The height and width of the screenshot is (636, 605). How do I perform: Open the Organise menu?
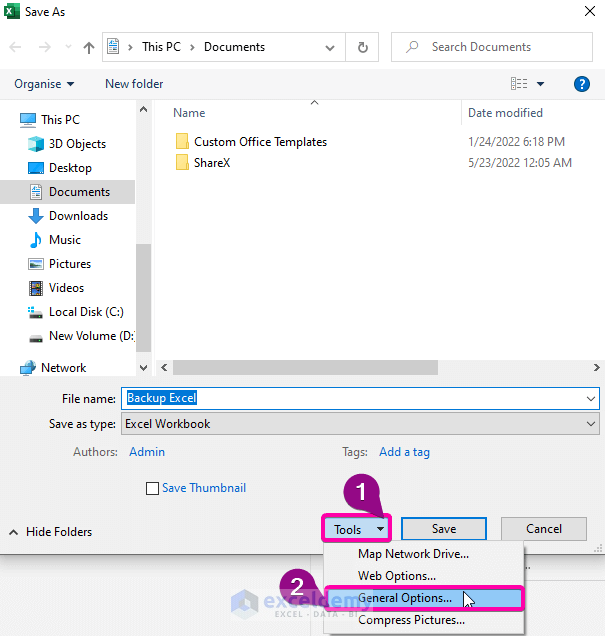[x=44, y=84]
